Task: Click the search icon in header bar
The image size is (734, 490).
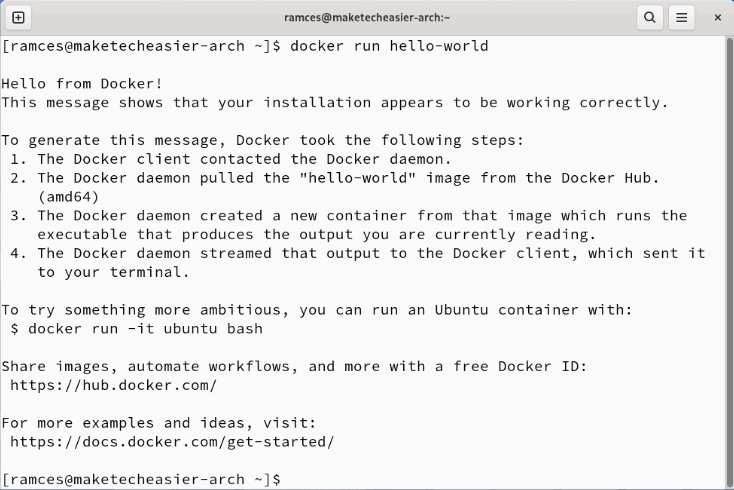Action: (x=650, y=17)
